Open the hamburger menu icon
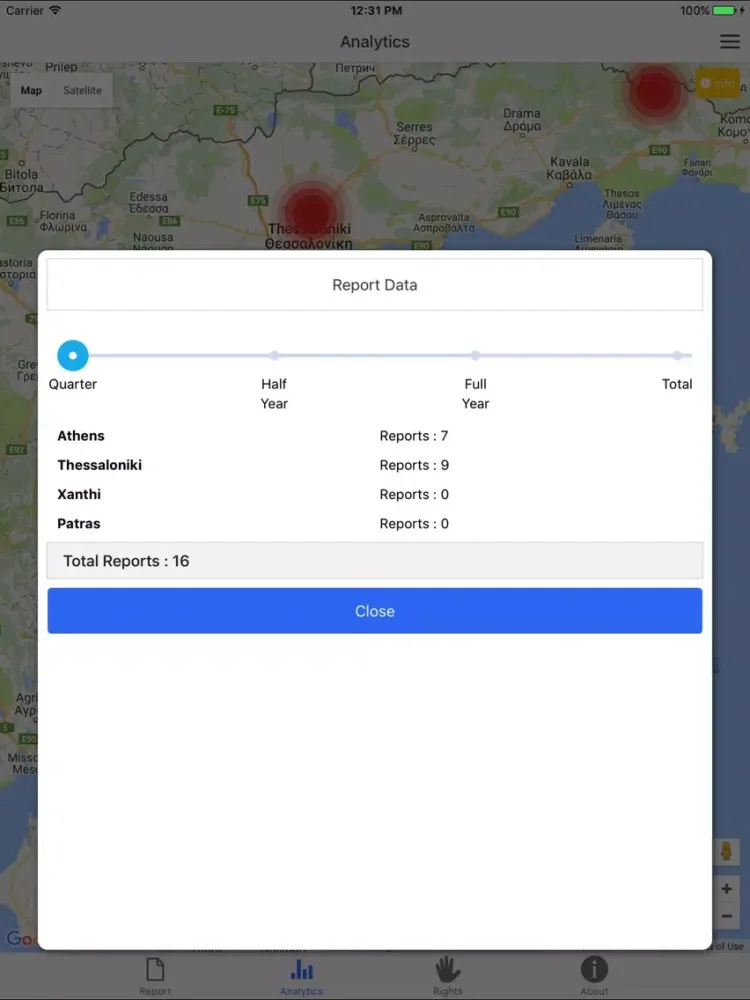 click(730, 41)
